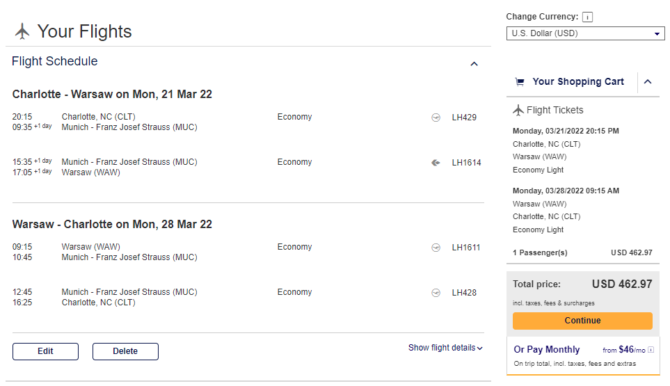Click the Edit button
The width and height of the screenshot is (670, 386).
click(x=45, y=351)
